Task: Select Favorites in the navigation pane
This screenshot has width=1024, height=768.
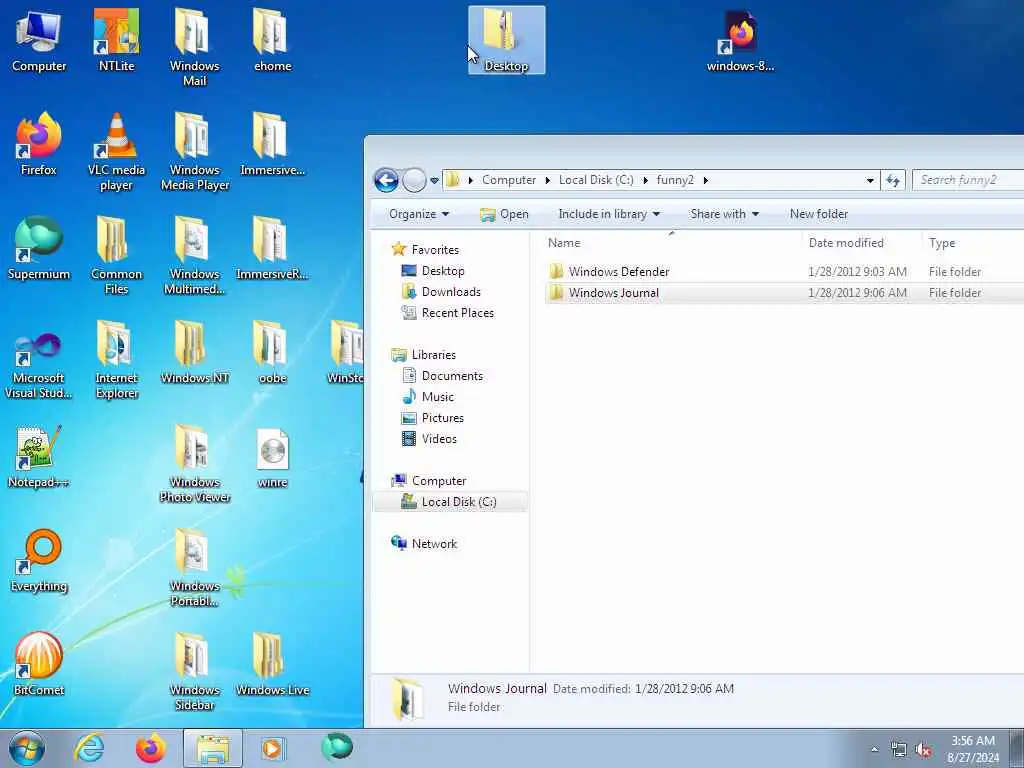Action: tap(424, 249)
